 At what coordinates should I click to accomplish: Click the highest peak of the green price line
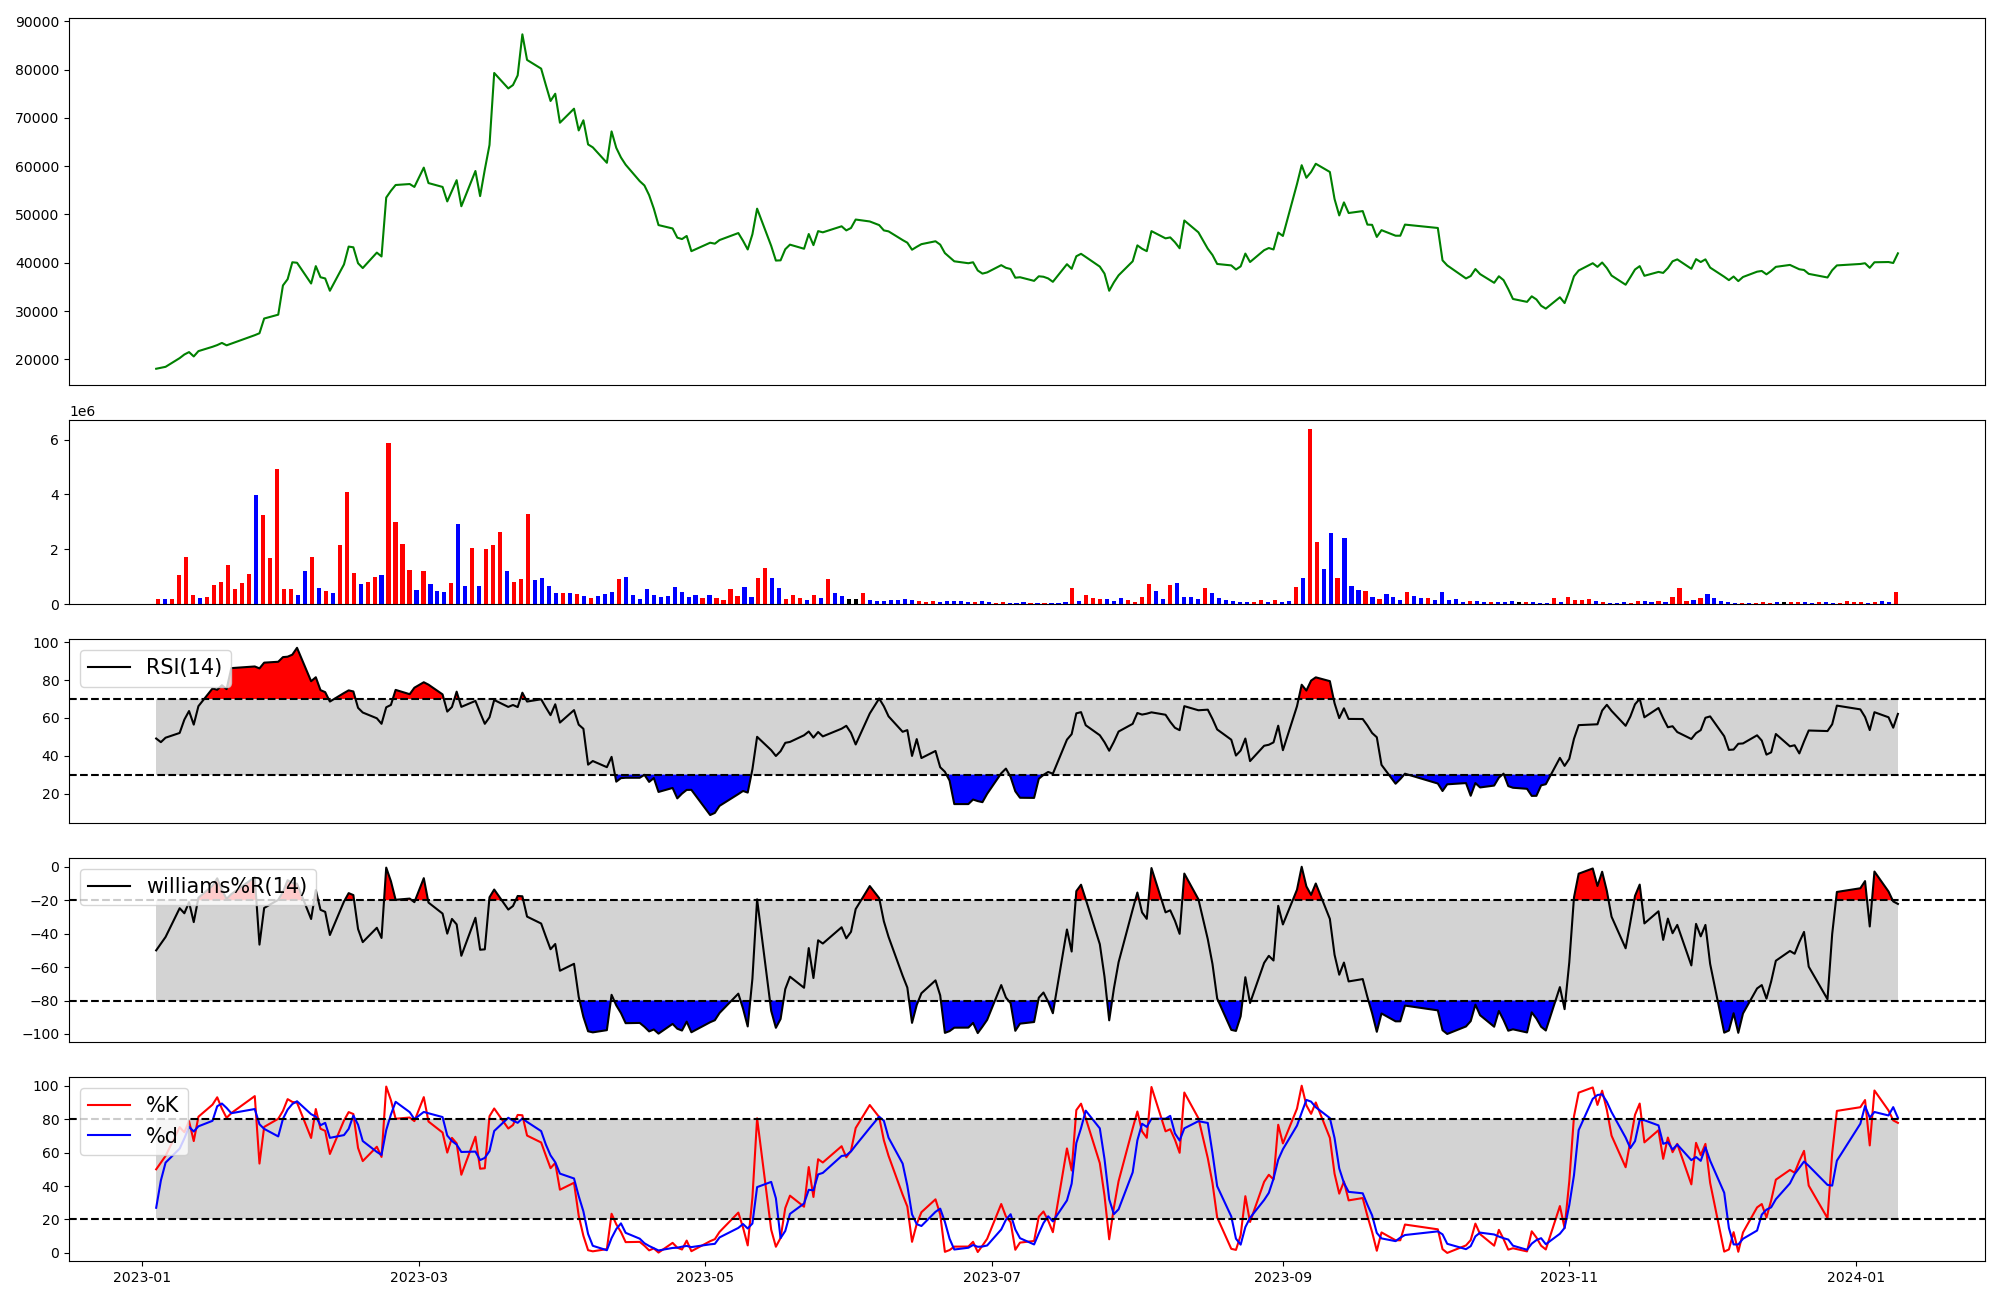pos(522,36)
